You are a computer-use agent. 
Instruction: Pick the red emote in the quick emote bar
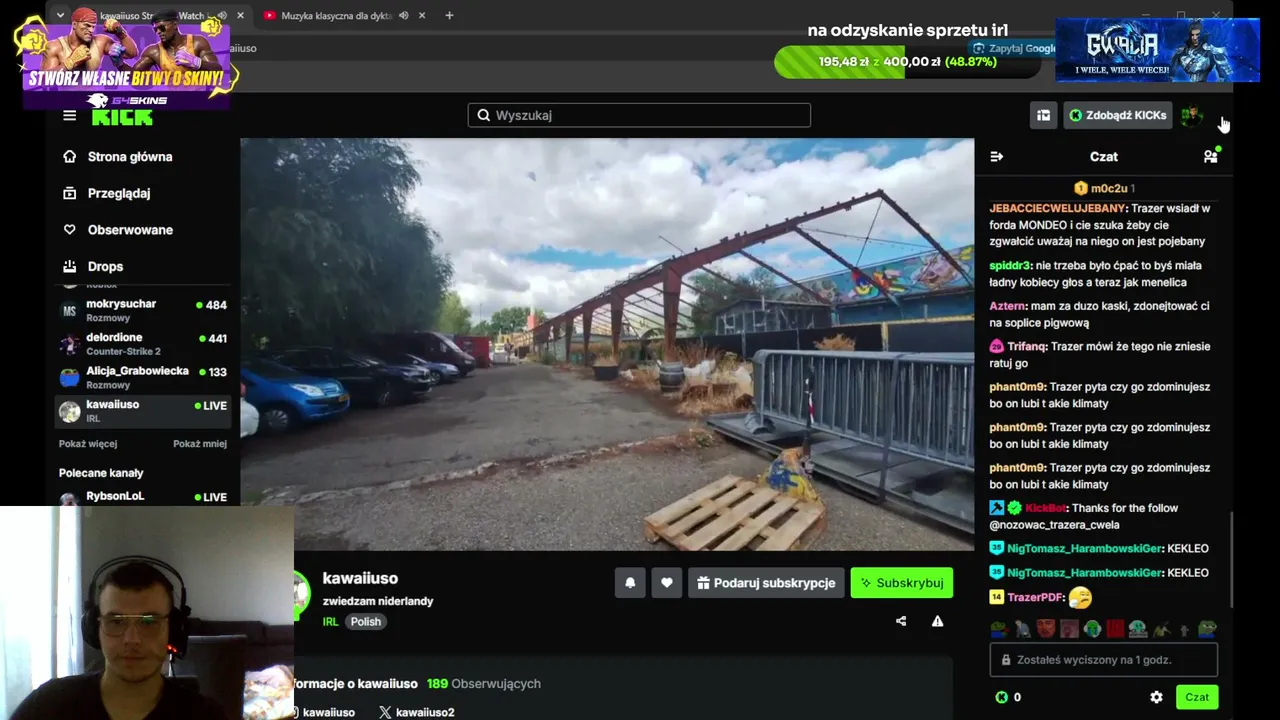pos(1116,629)
